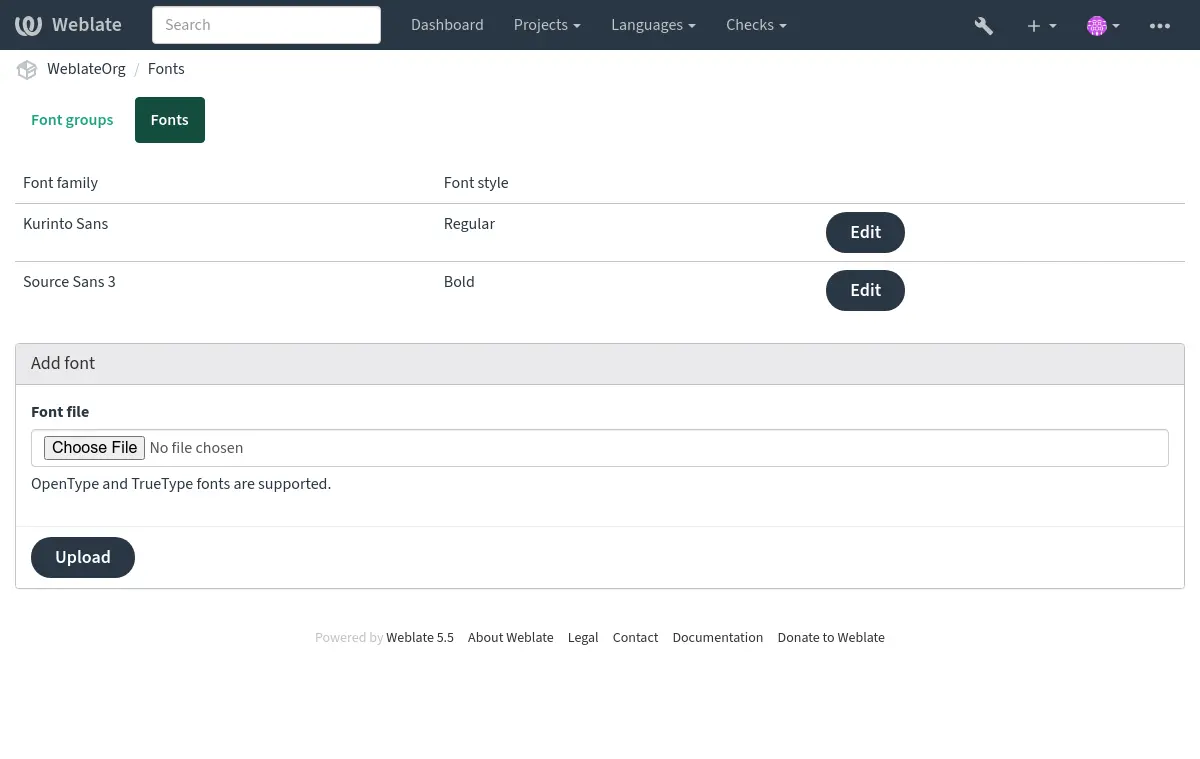The image size is (1200, 759).
Task: Open WeblateOrg breadcrumb link
Action: (86, 69)
